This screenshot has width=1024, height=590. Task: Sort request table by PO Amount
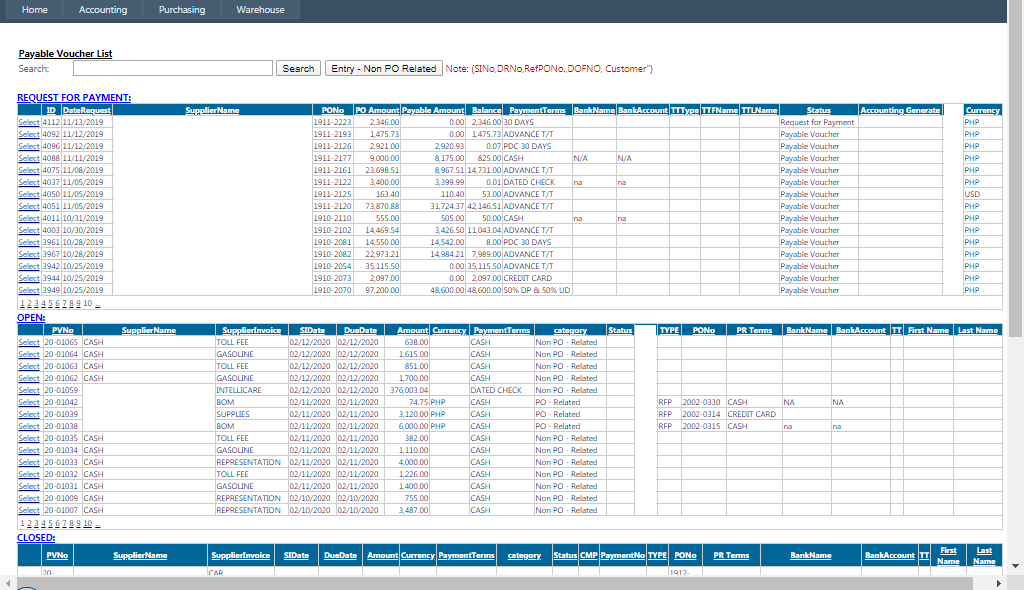(x=377, y=110)
